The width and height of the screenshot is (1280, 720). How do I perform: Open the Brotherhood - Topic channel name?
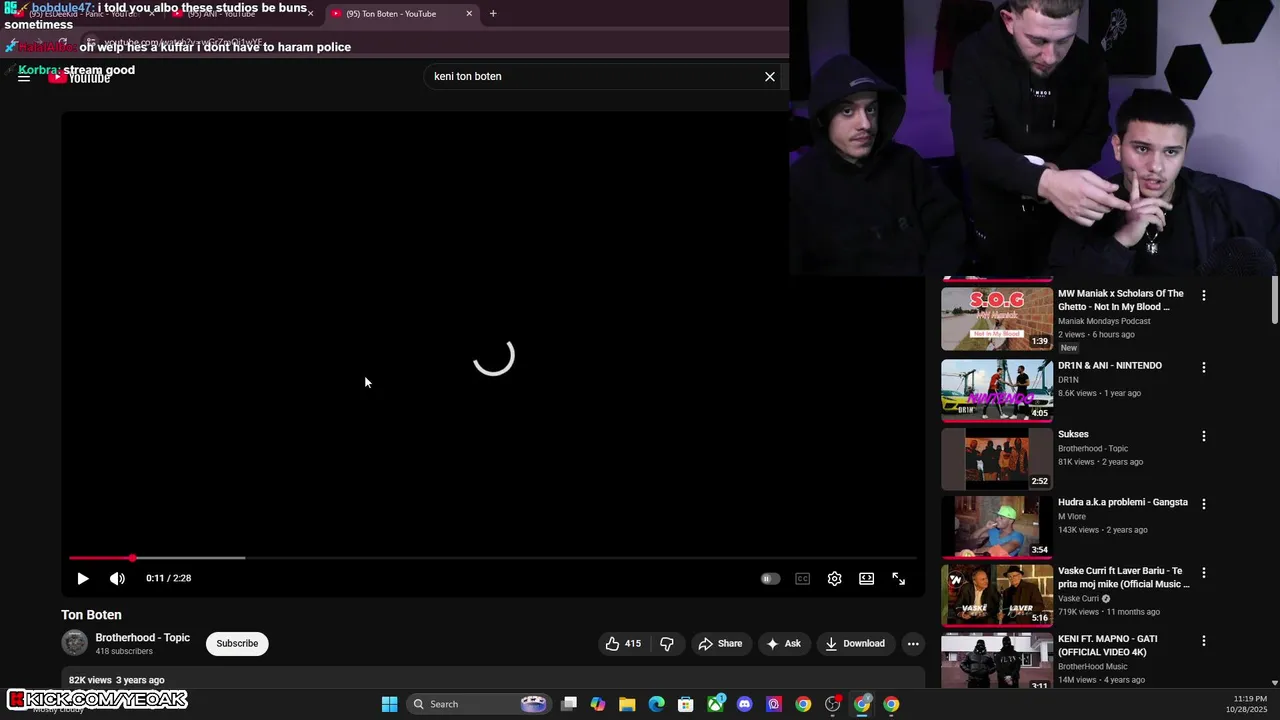[142, 637]
